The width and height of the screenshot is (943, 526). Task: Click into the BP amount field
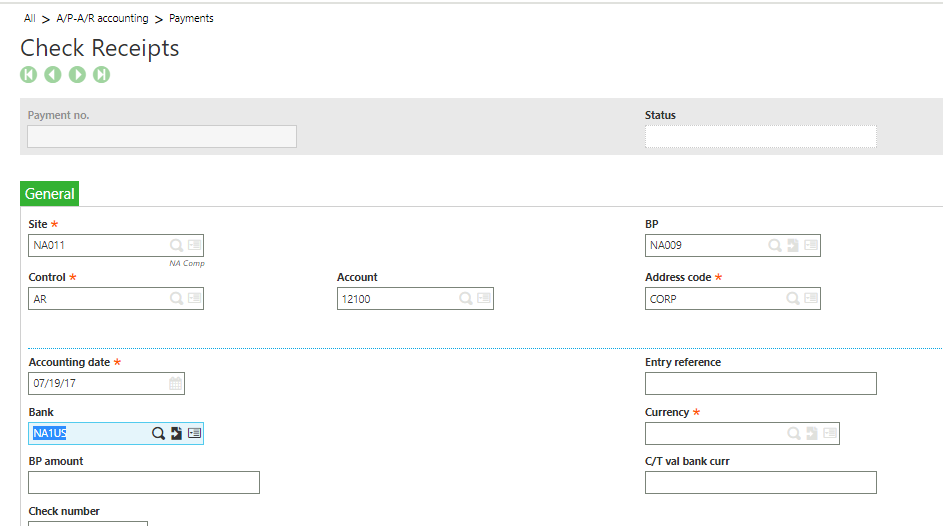pos(144,483)
